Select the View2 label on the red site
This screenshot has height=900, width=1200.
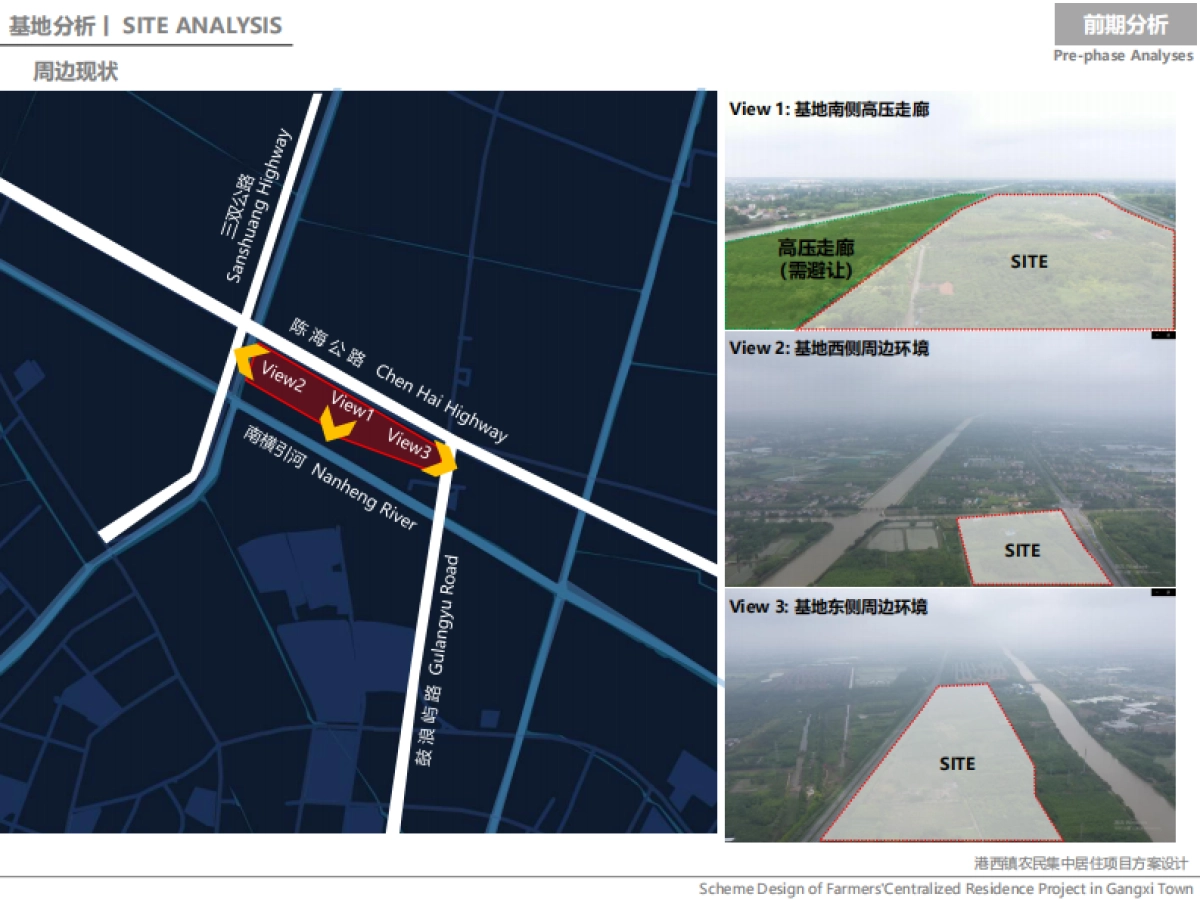[283, 378]
